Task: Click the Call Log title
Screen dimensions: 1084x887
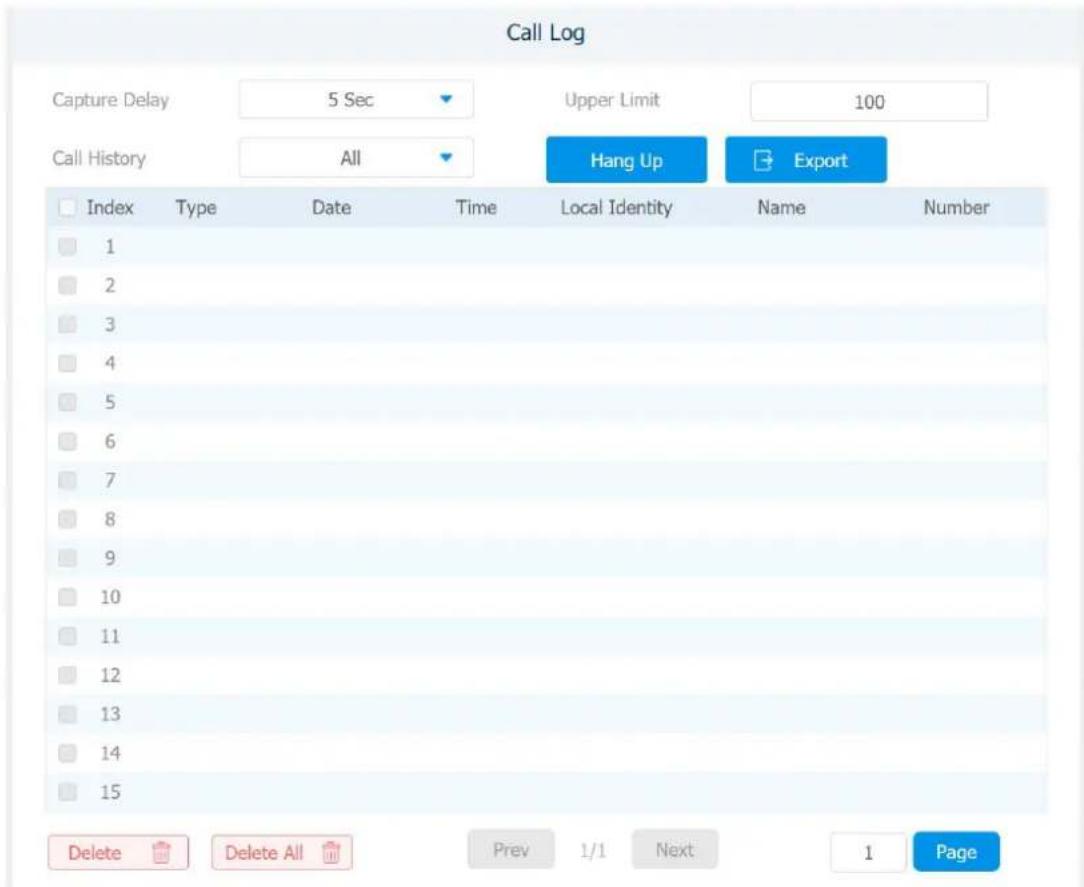Action: [545, 32]
